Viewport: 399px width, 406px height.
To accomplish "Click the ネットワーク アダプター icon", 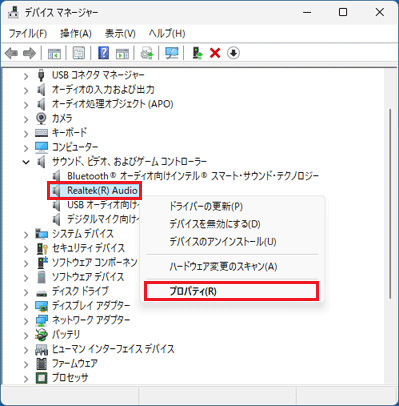I will [x=41, y=320].
